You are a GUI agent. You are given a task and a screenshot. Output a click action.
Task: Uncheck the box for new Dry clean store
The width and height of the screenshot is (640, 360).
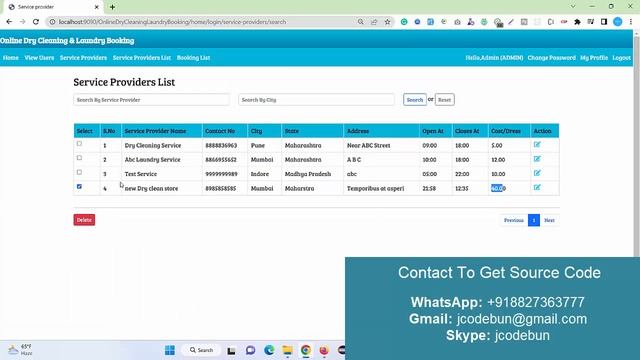(79, 186)
